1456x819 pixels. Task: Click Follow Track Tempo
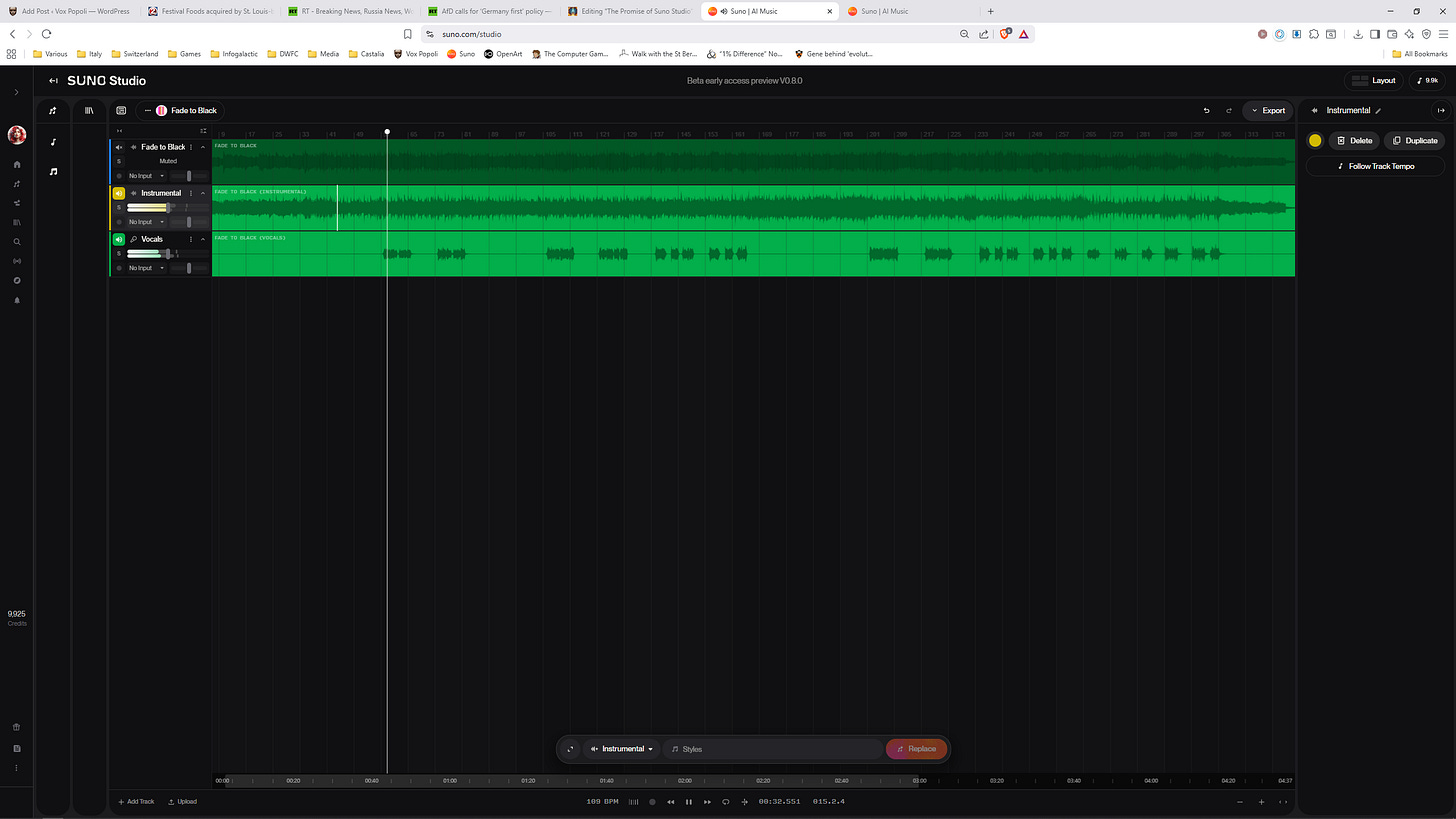(1376, 166)
